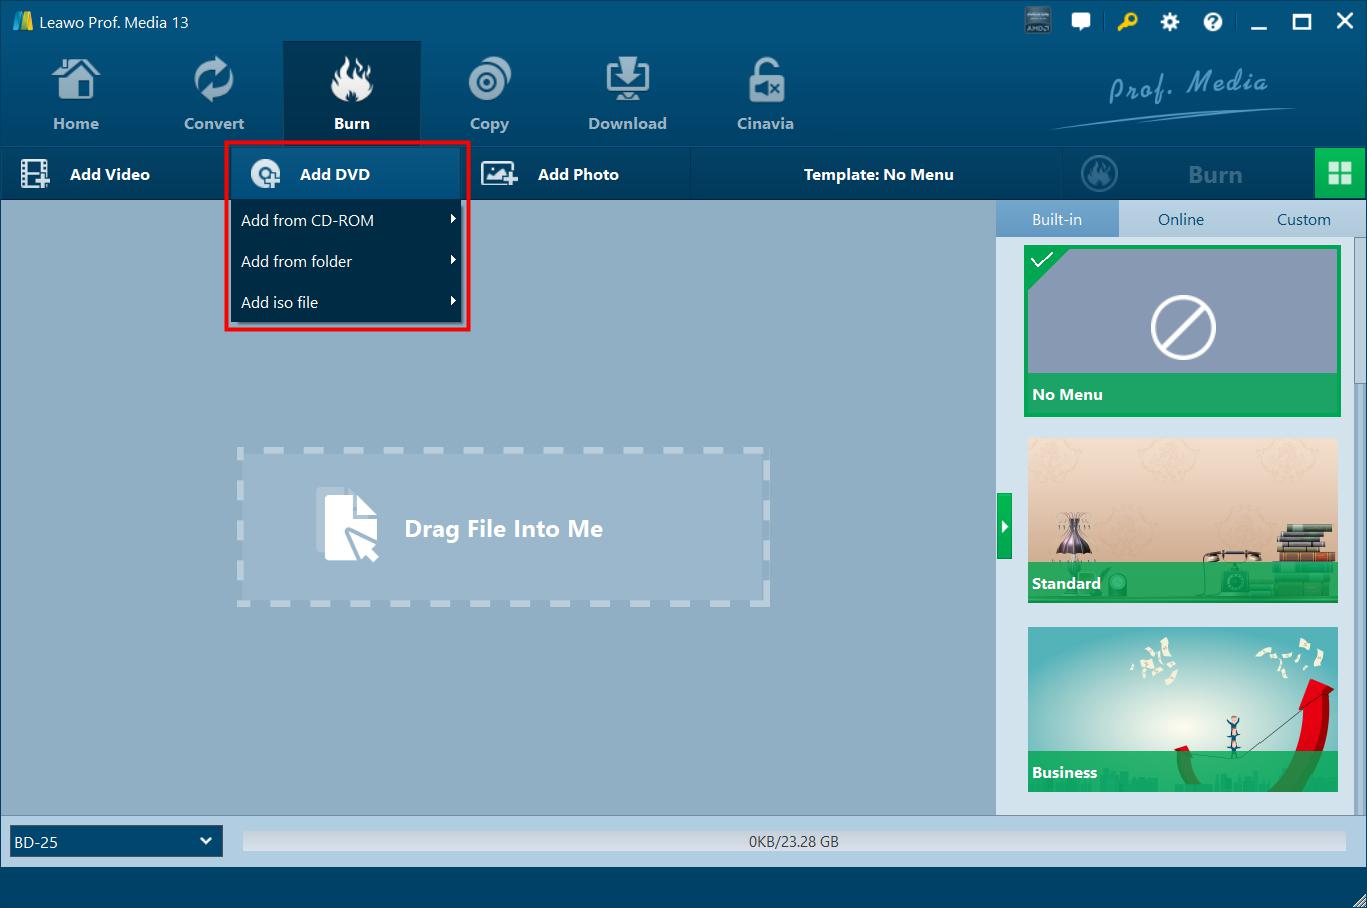1367x908 pixels.
Task: Switch to the Custom templates tab
Action: tap(1303, 219)
